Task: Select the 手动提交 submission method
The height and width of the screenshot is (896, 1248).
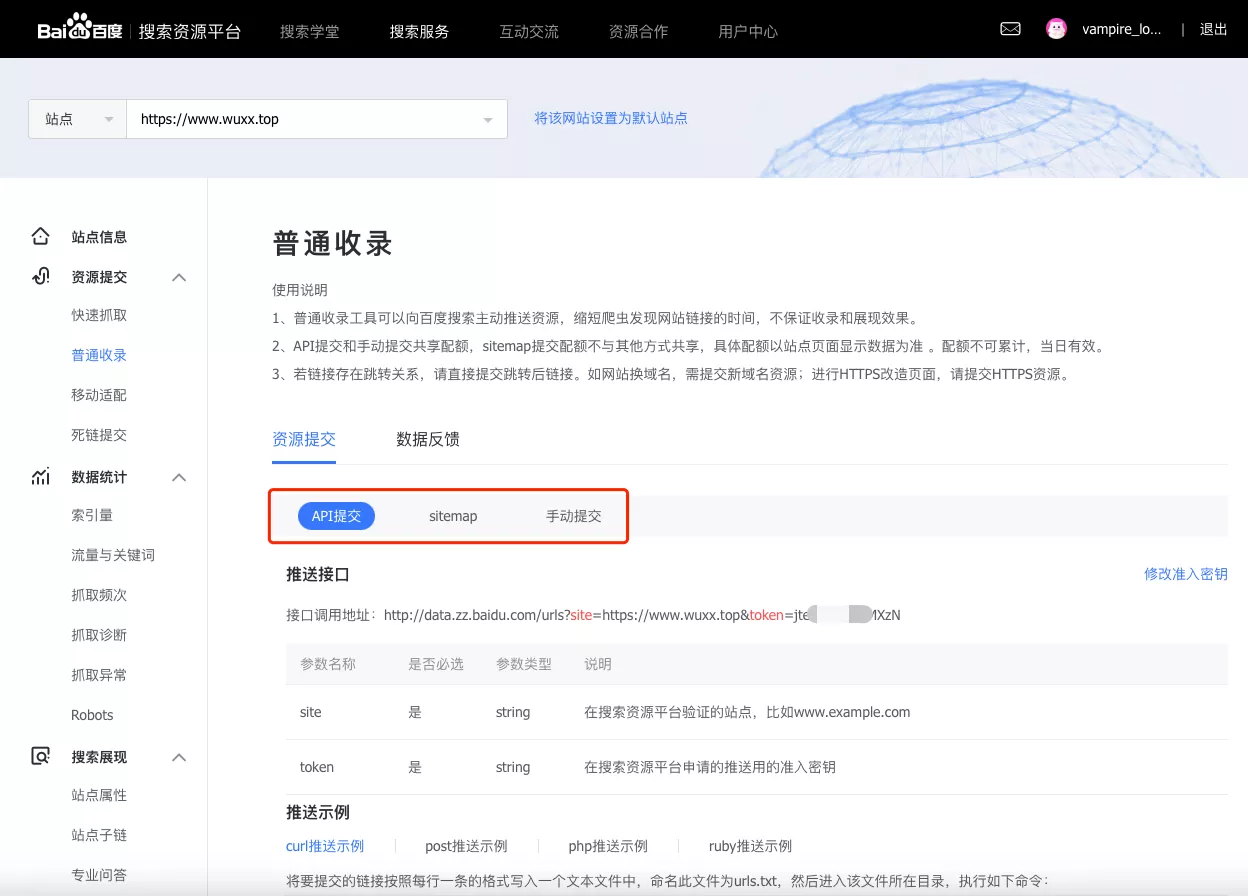Action: (574, 516)
